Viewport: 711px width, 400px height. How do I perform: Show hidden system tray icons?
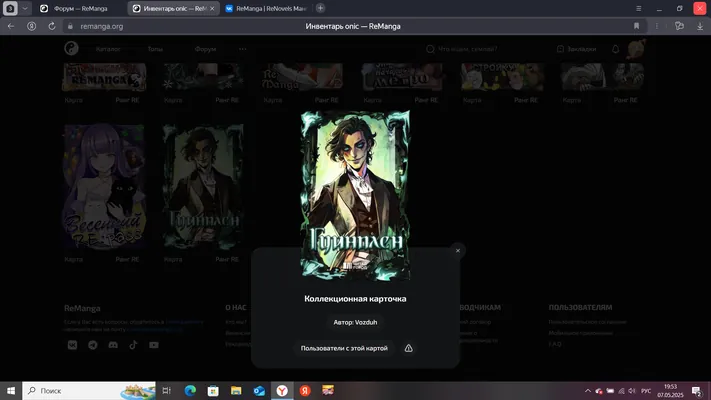588,390
